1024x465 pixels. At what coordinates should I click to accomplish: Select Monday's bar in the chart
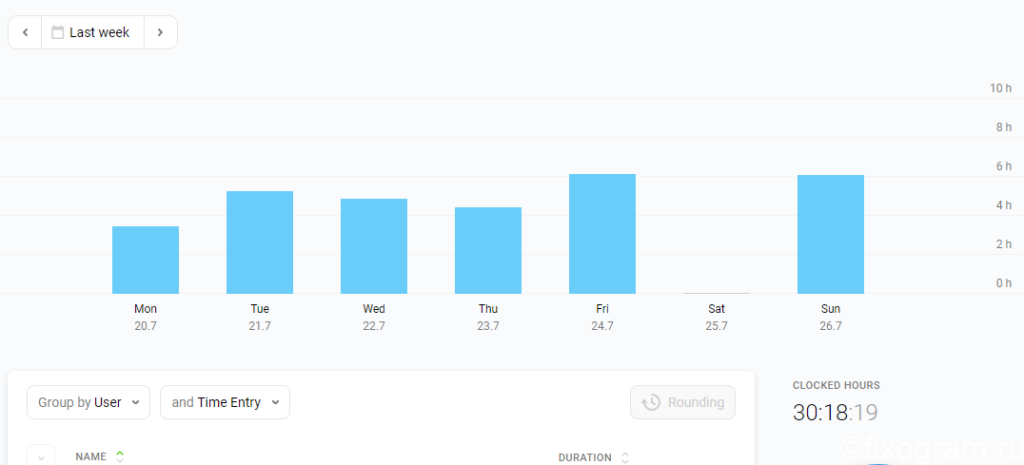146,260
